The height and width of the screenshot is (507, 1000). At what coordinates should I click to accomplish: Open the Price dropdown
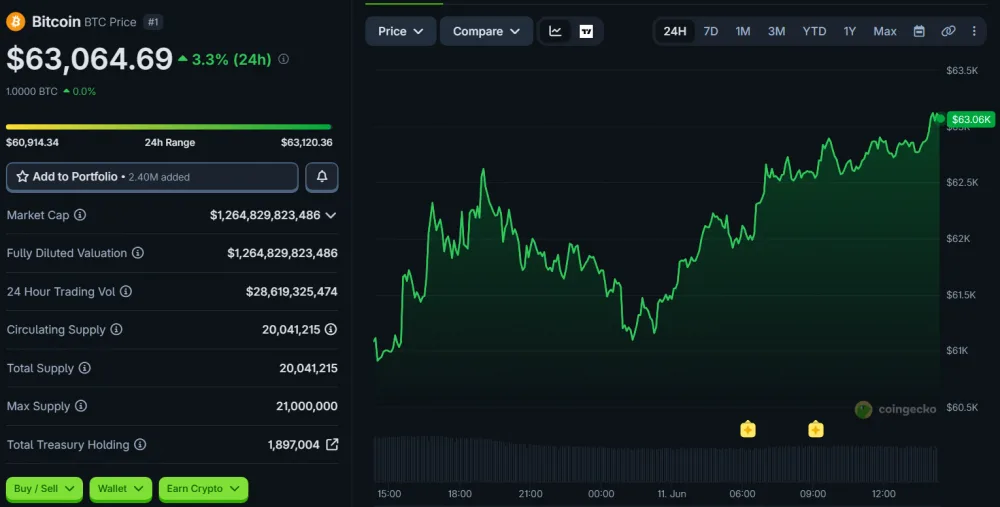coord(401,31)
